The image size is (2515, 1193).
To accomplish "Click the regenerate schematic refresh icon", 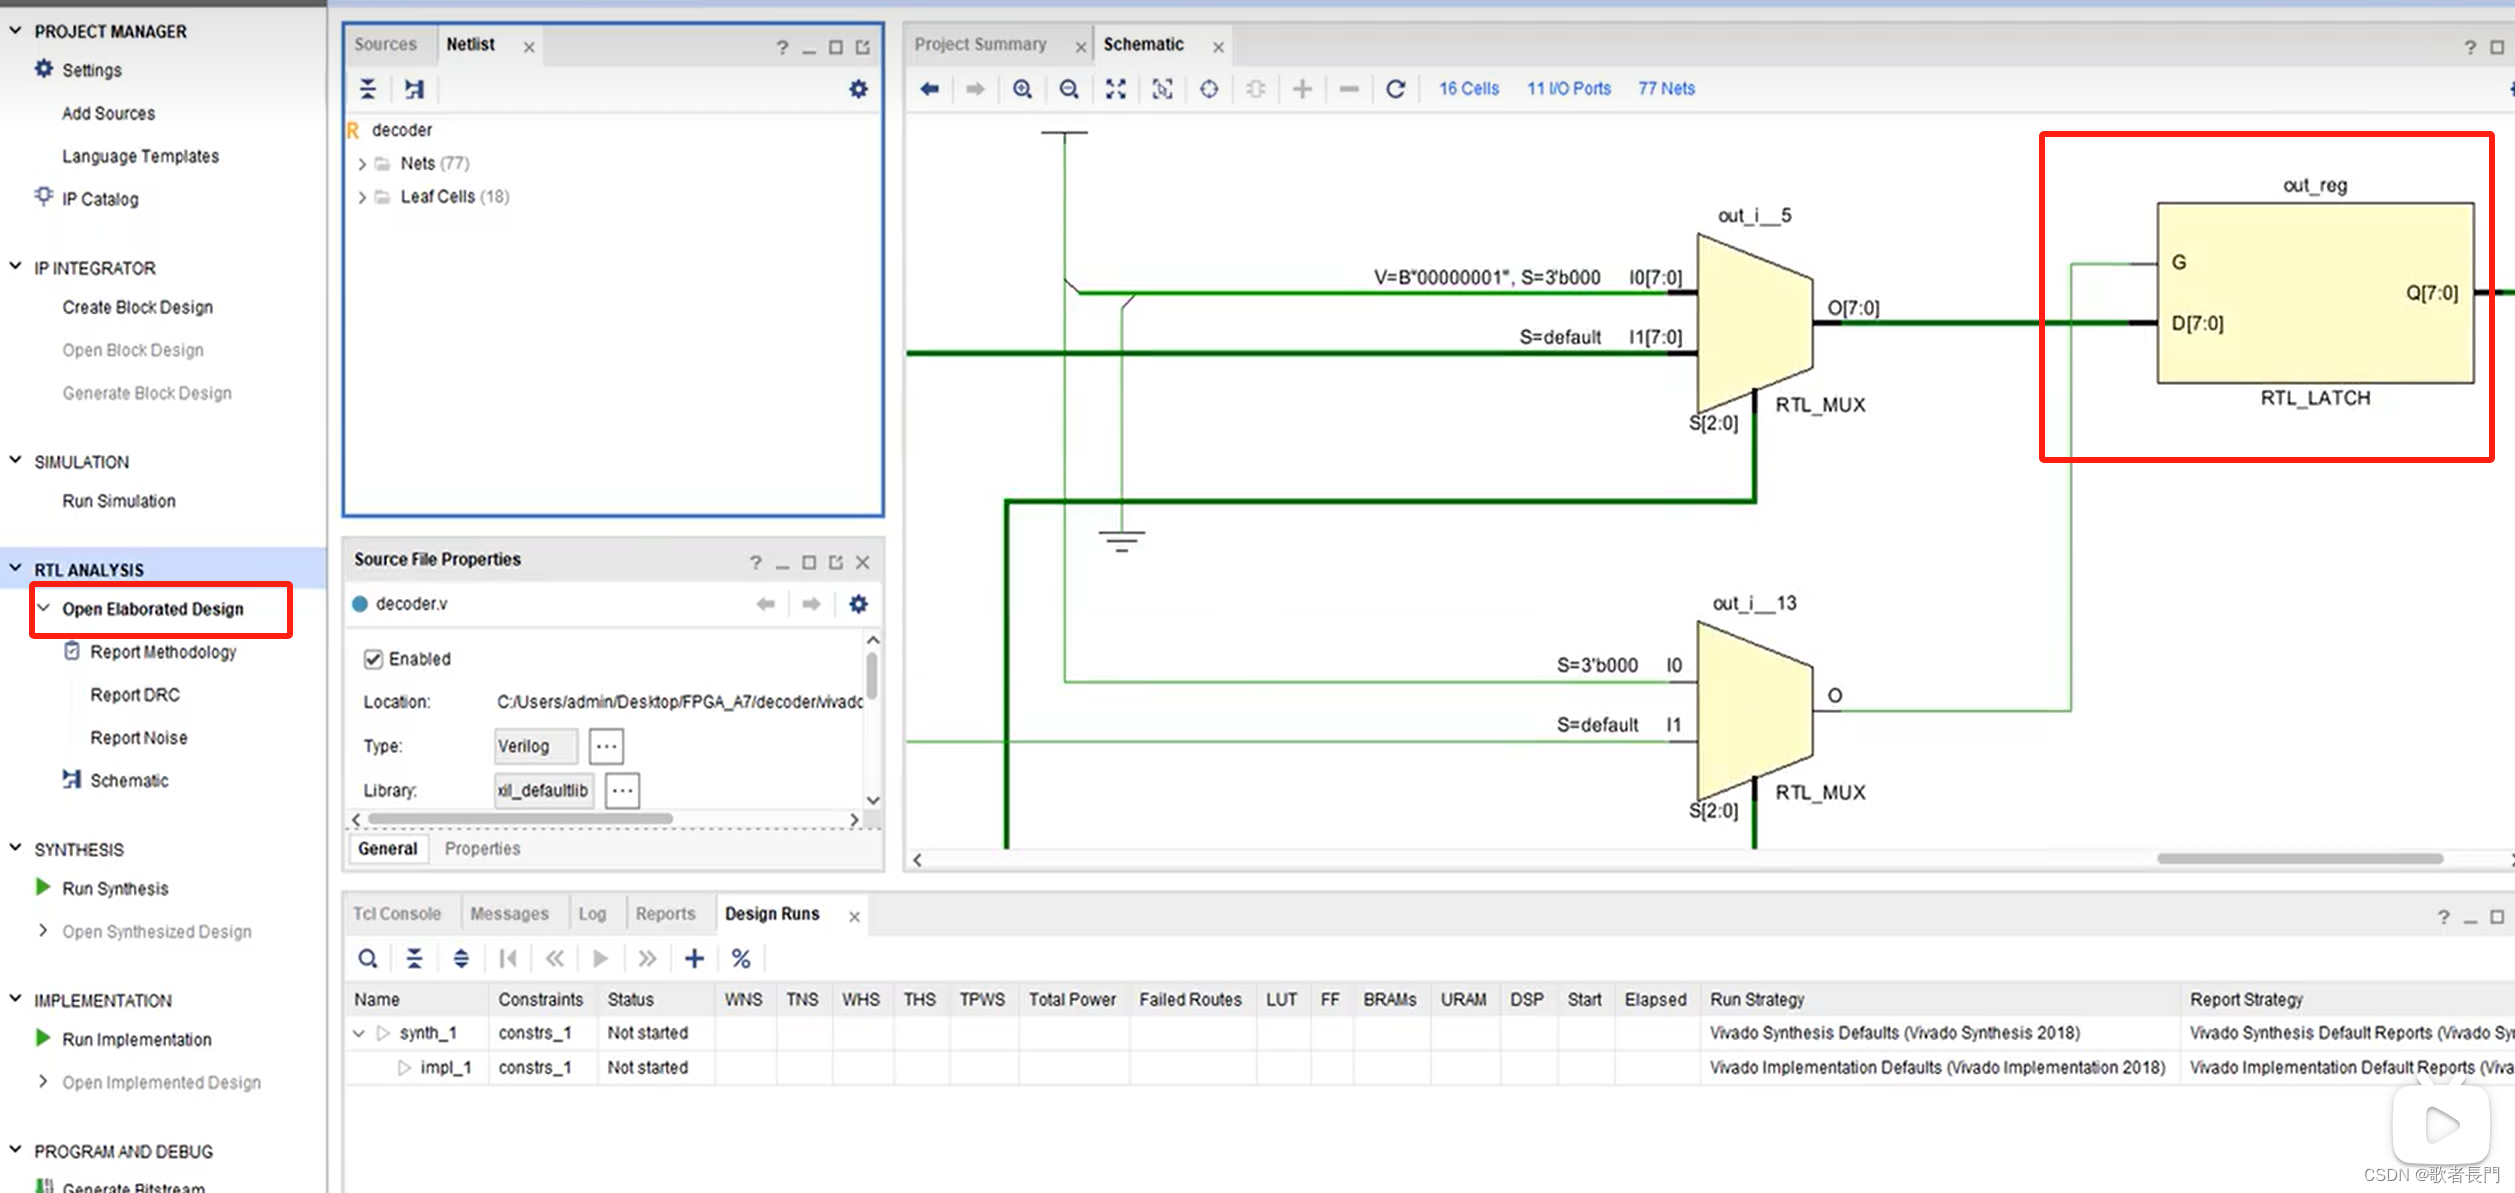I will (x=1395, y=89).
